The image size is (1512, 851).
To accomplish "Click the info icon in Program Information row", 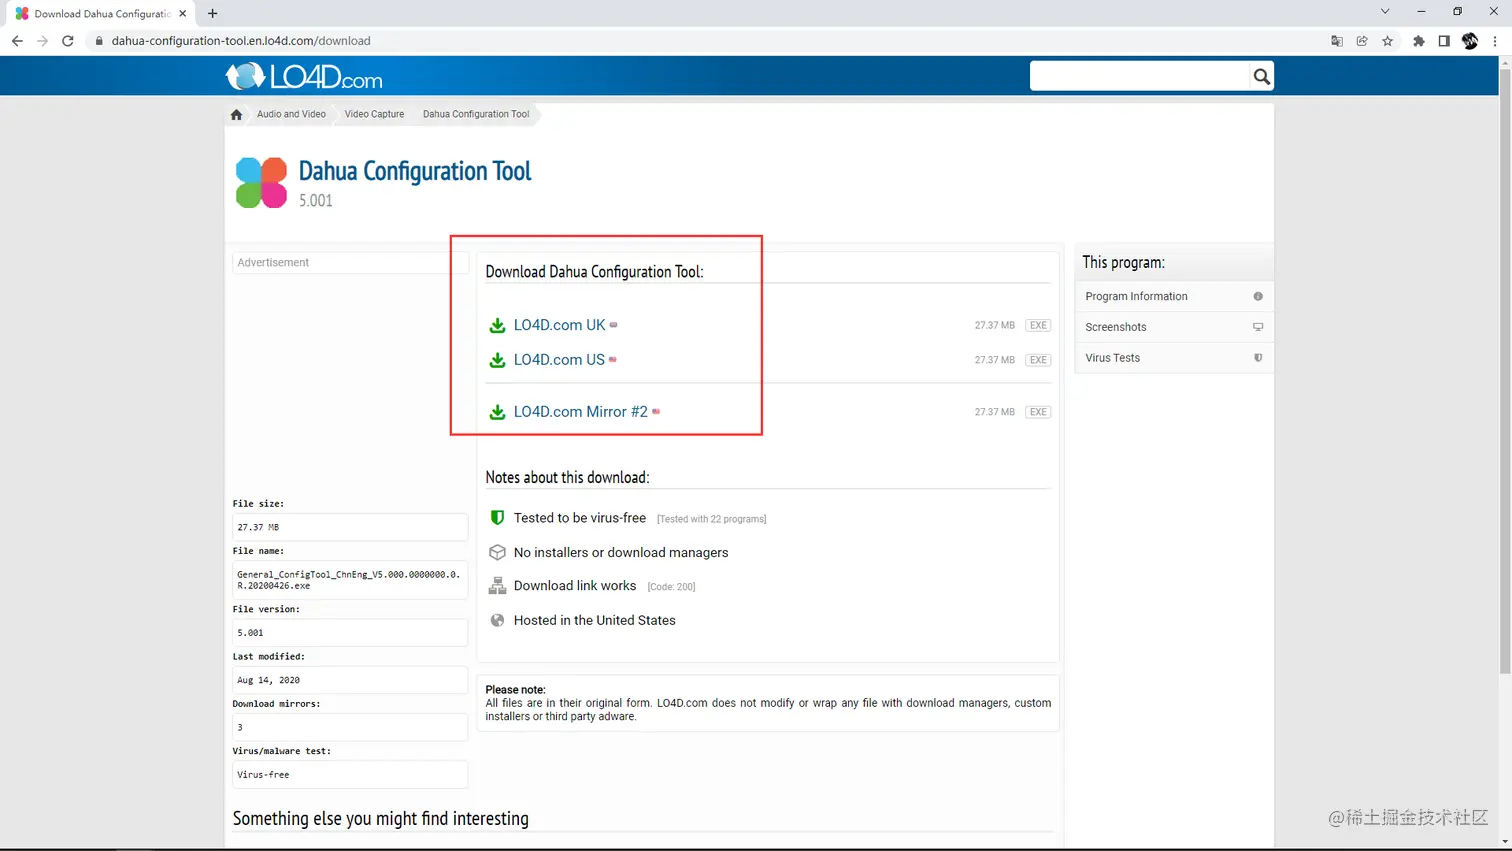I will pos(1258,296).
